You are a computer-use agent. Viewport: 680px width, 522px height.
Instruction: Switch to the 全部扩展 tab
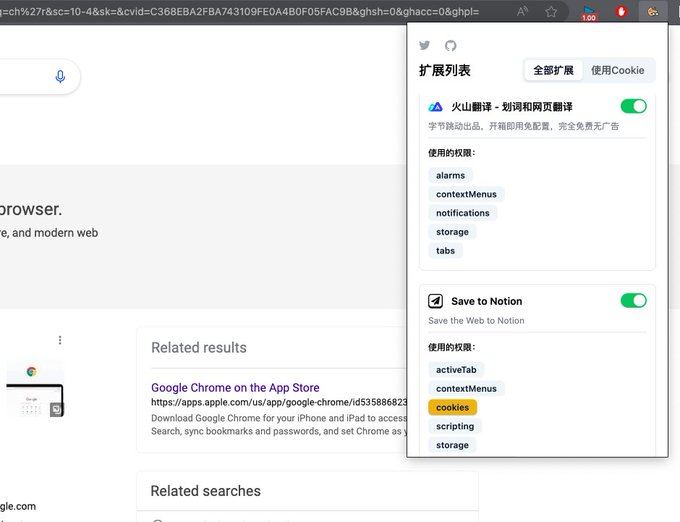point(553,70)
